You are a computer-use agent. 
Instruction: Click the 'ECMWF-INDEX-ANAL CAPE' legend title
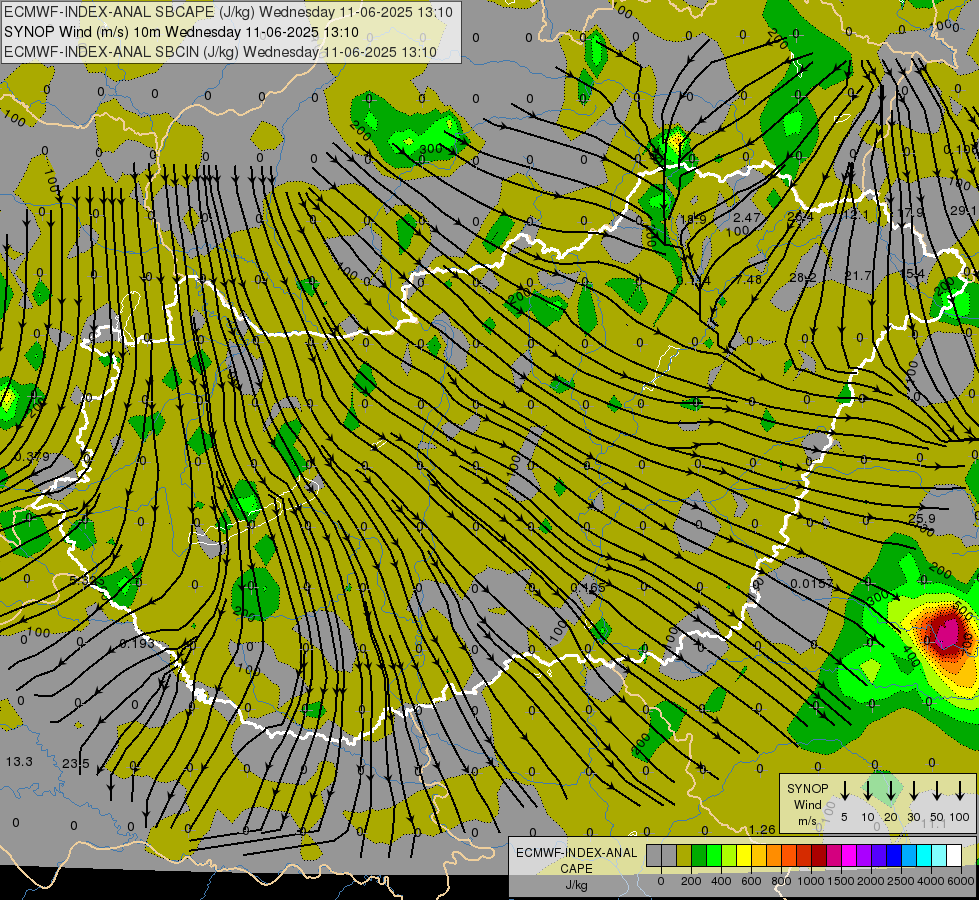pos(576,860)
